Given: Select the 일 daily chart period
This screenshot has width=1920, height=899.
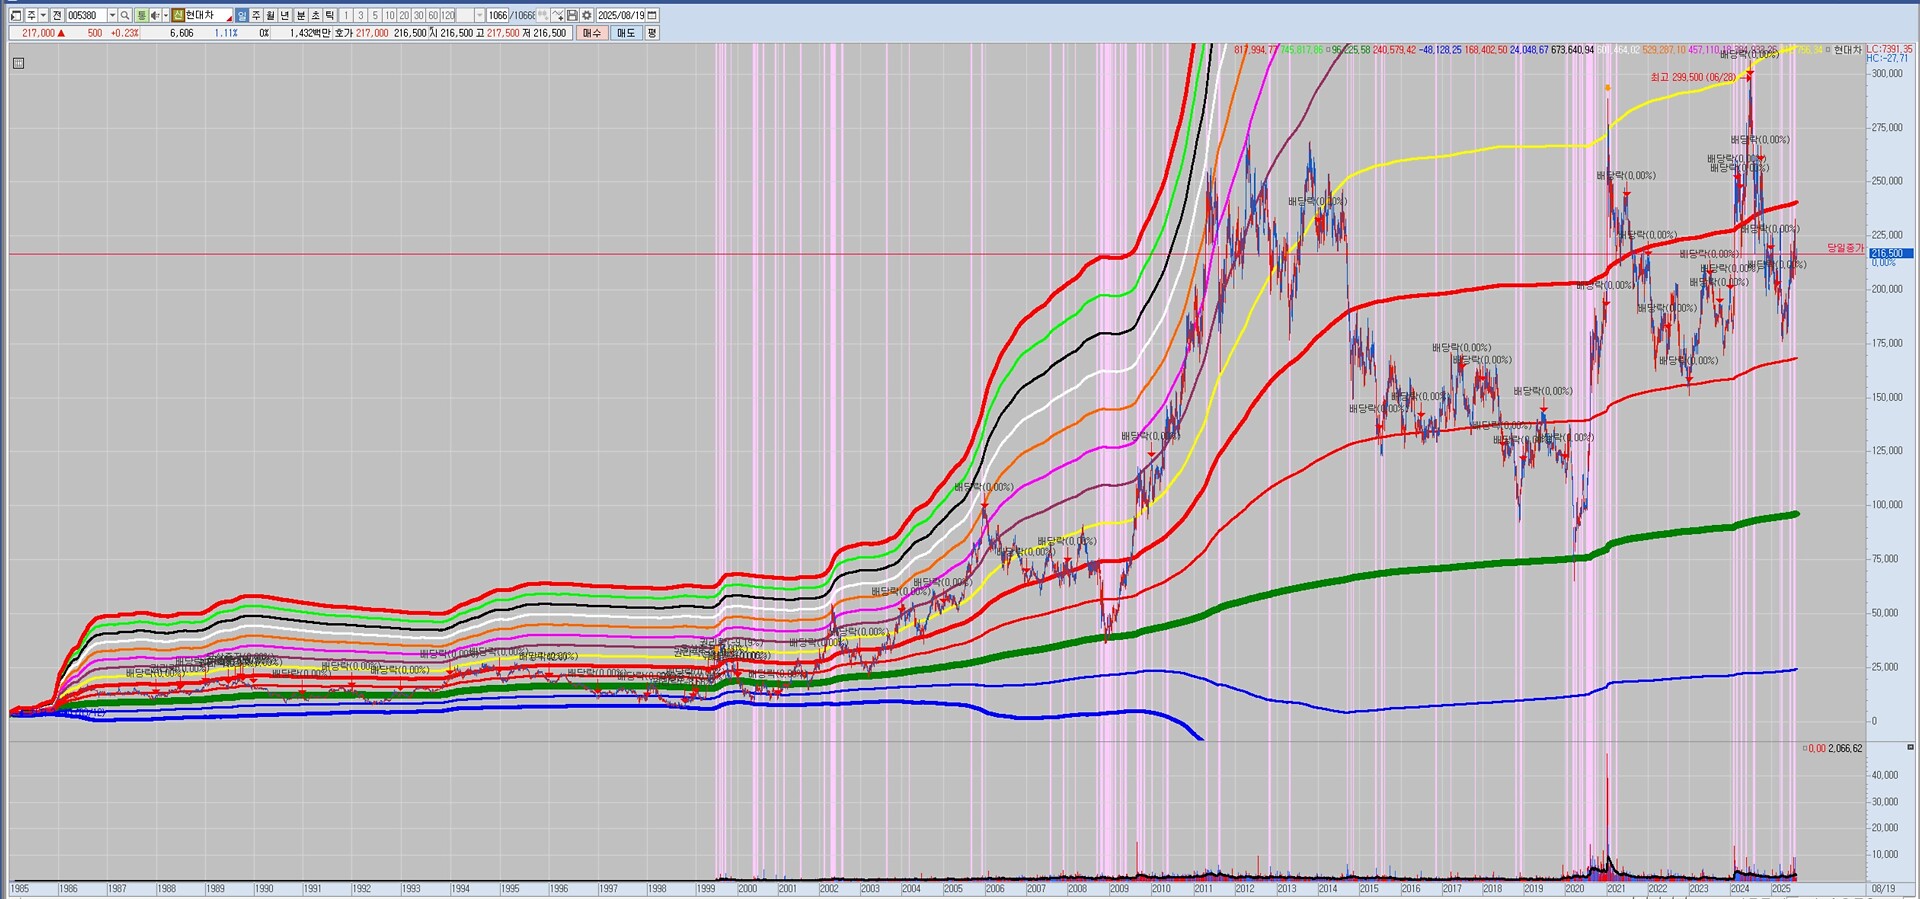Looking at the screenshot, I should [x=242, y=15].
